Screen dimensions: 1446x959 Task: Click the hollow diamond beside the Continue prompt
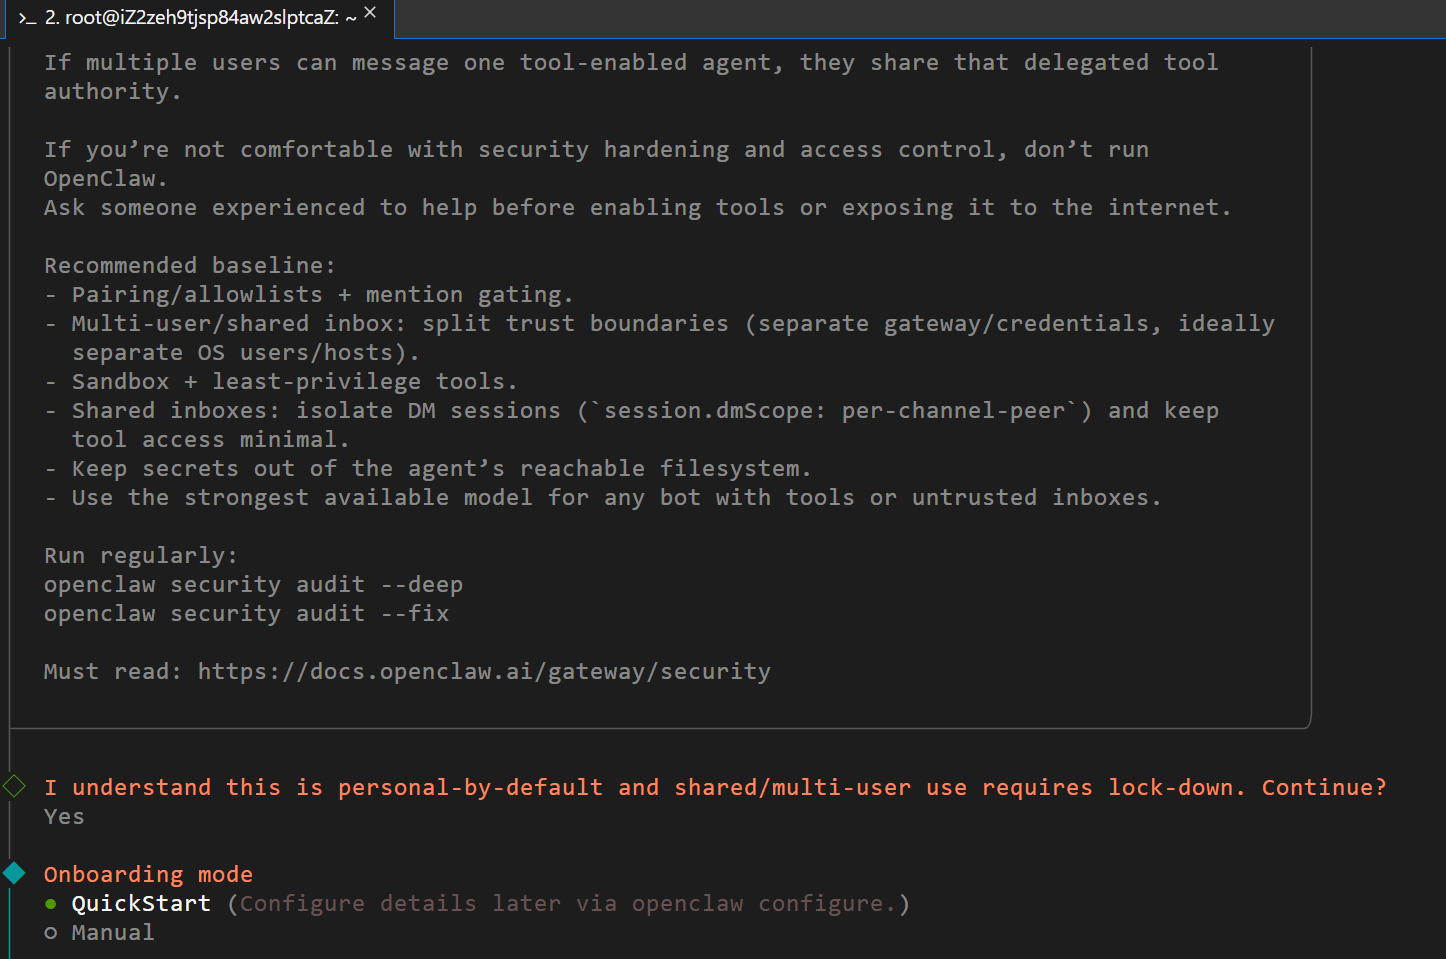point(15,787)
